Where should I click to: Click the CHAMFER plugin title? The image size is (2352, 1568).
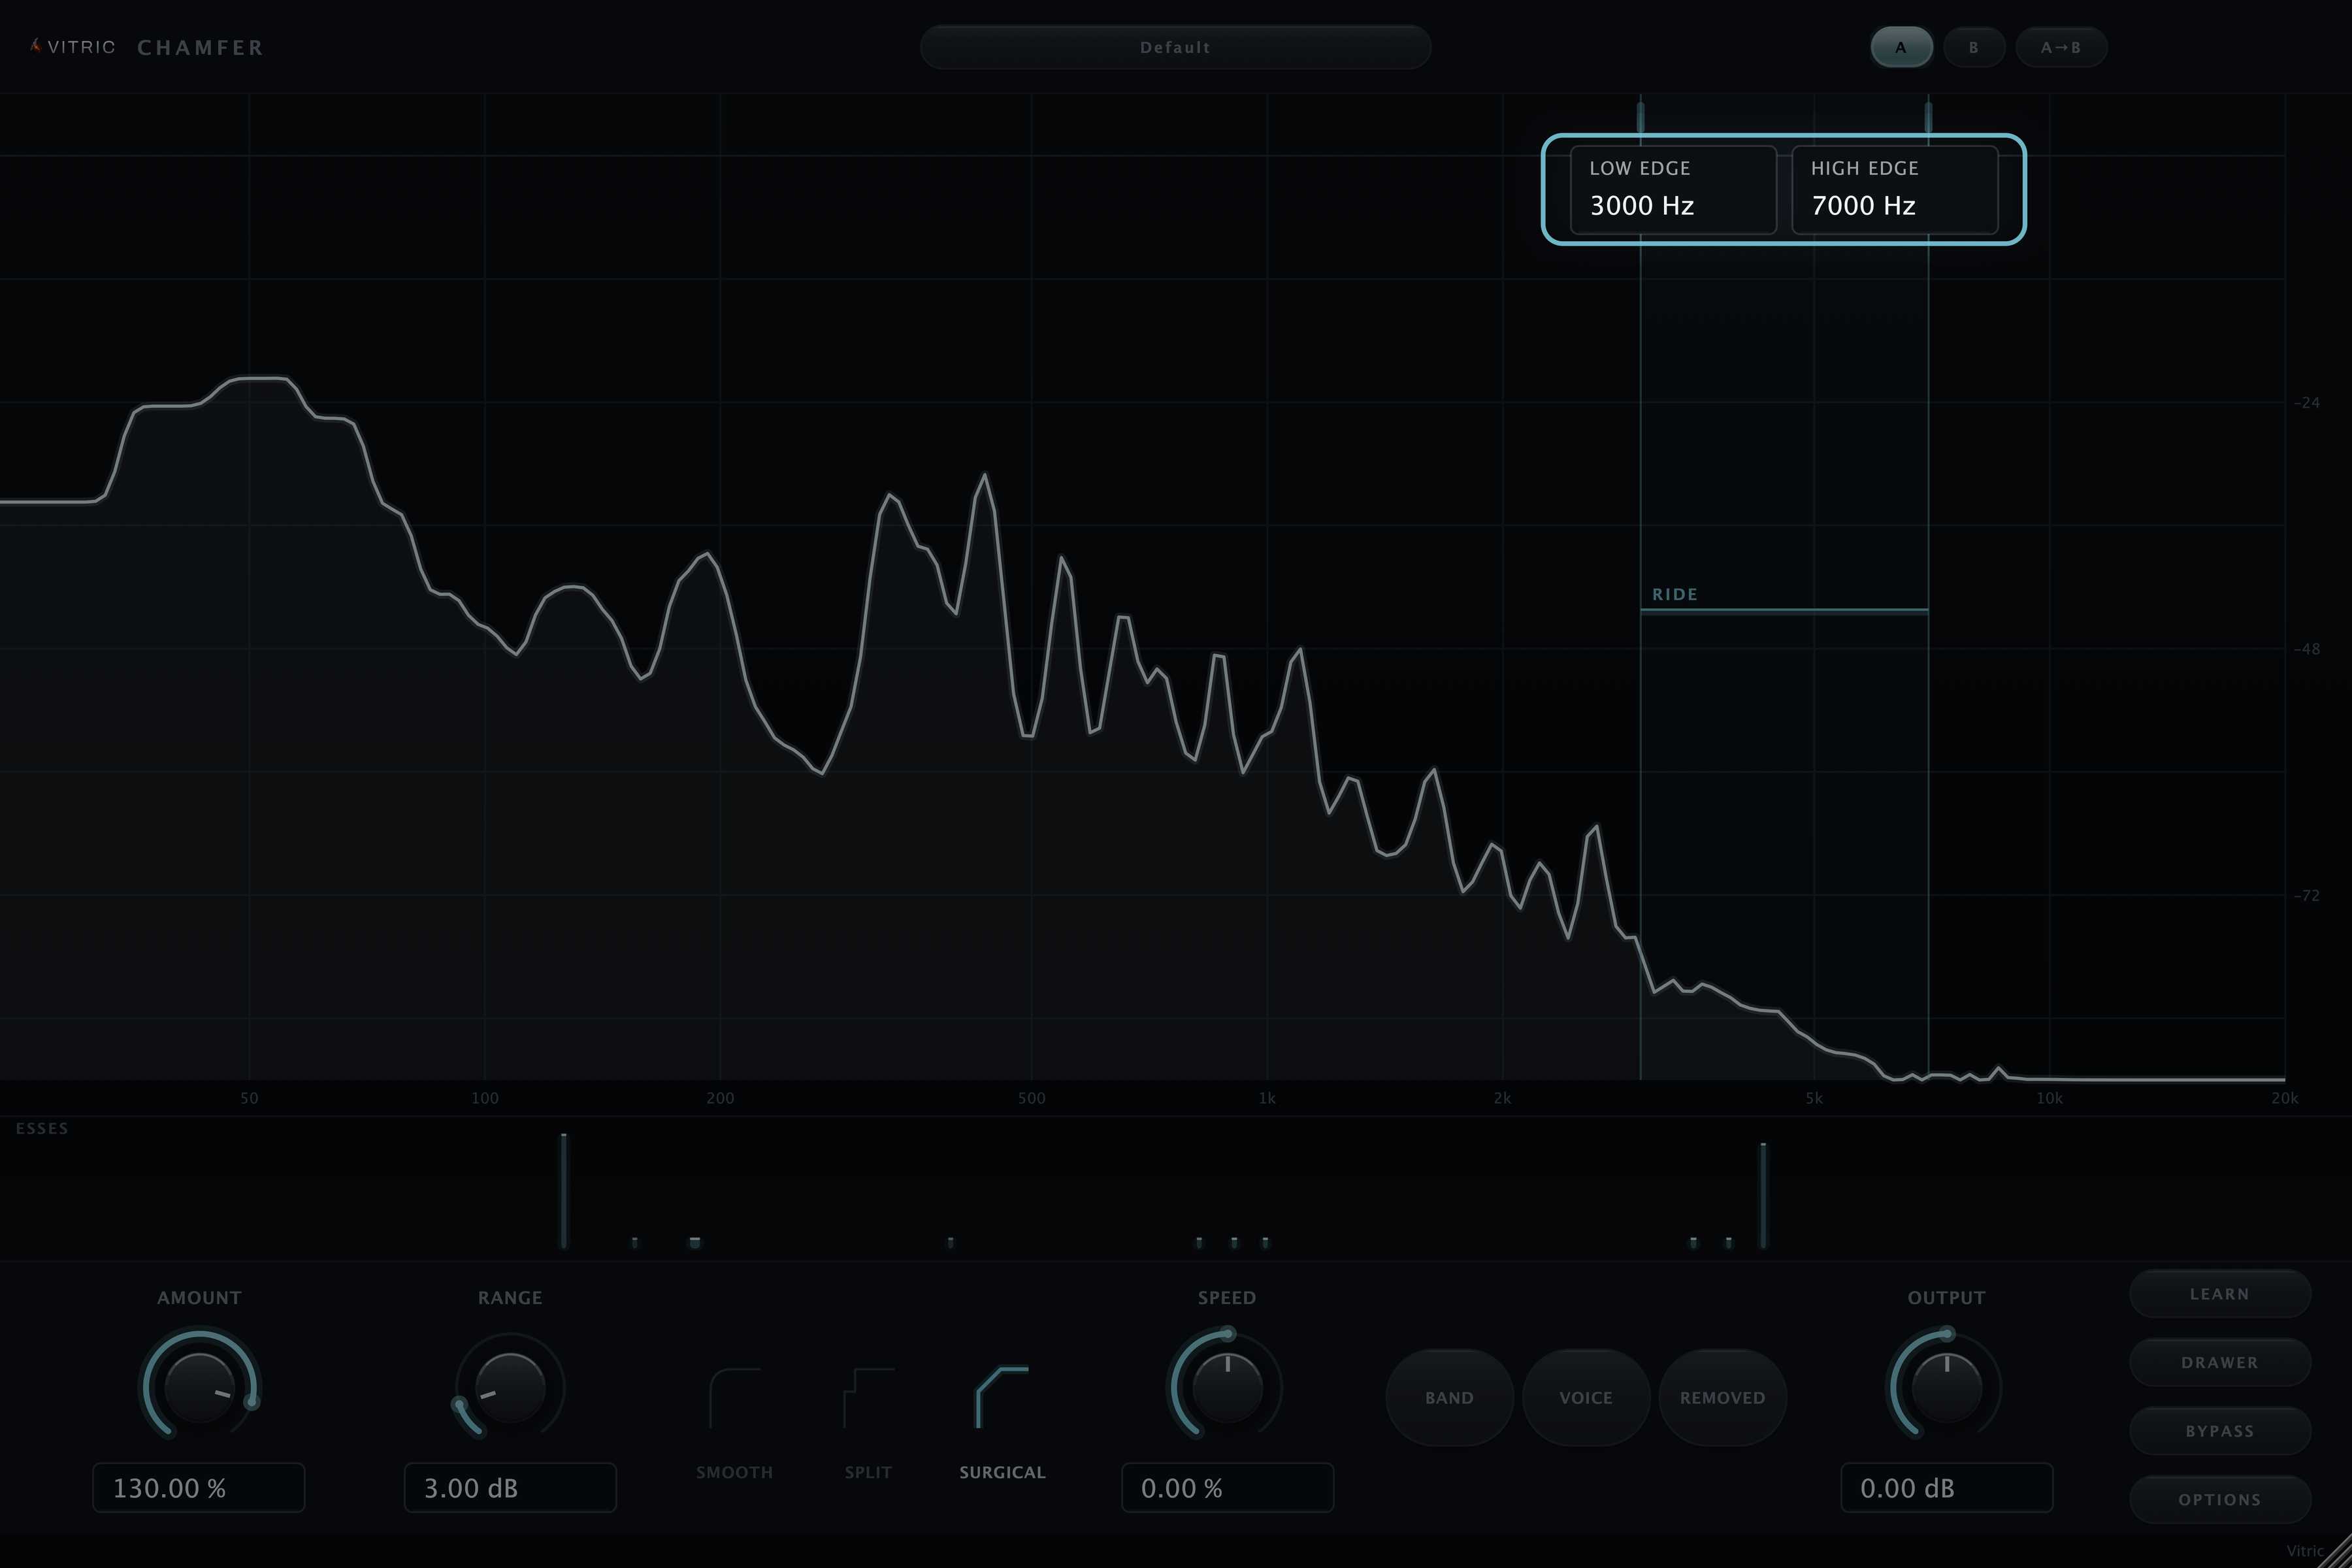coord(200,47)
